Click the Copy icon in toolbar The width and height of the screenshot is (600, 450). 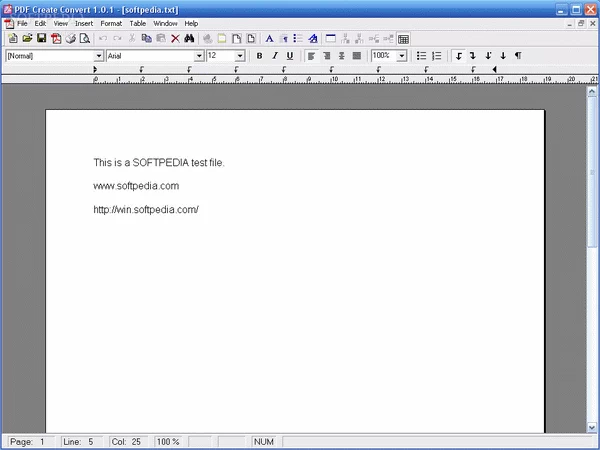(146, 38)
